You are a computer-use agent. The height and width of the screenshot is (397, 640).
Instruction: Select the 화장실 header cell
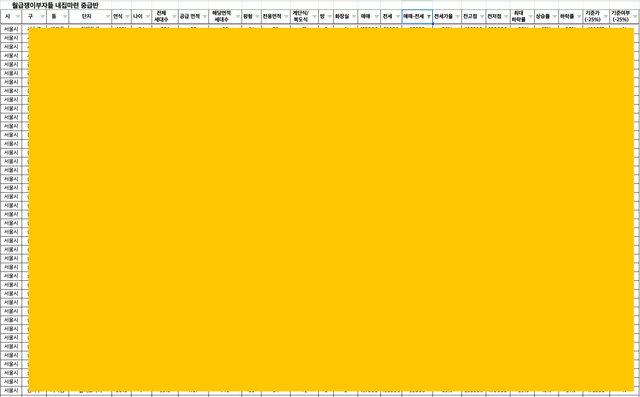coord(345,17)
